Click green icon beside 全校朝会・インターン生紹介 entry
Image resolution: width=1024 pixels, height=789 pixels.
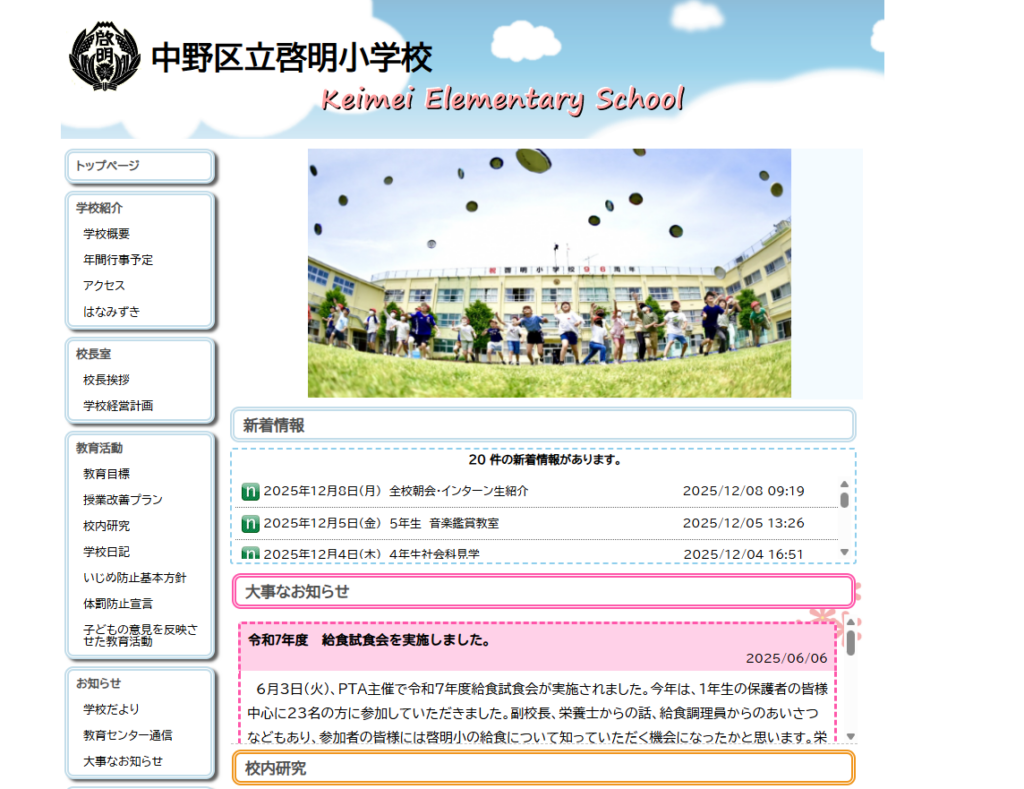pyautogui.click(x=251, y=491)
